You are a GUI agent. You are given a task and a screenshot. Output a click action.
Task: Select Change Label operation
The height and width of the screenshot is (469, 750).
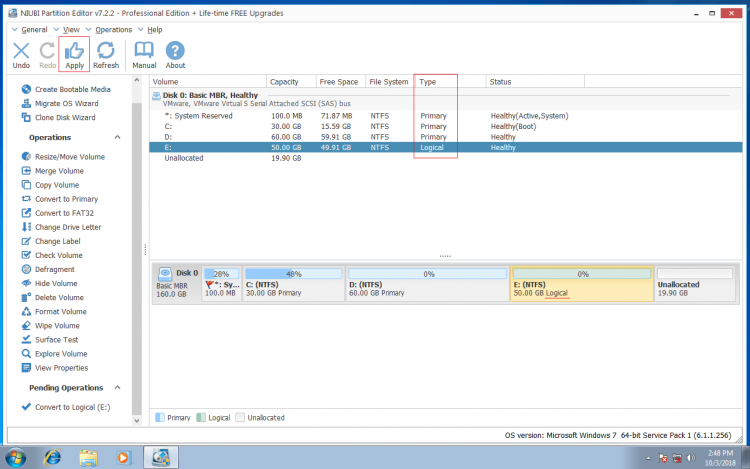point(51,241)
